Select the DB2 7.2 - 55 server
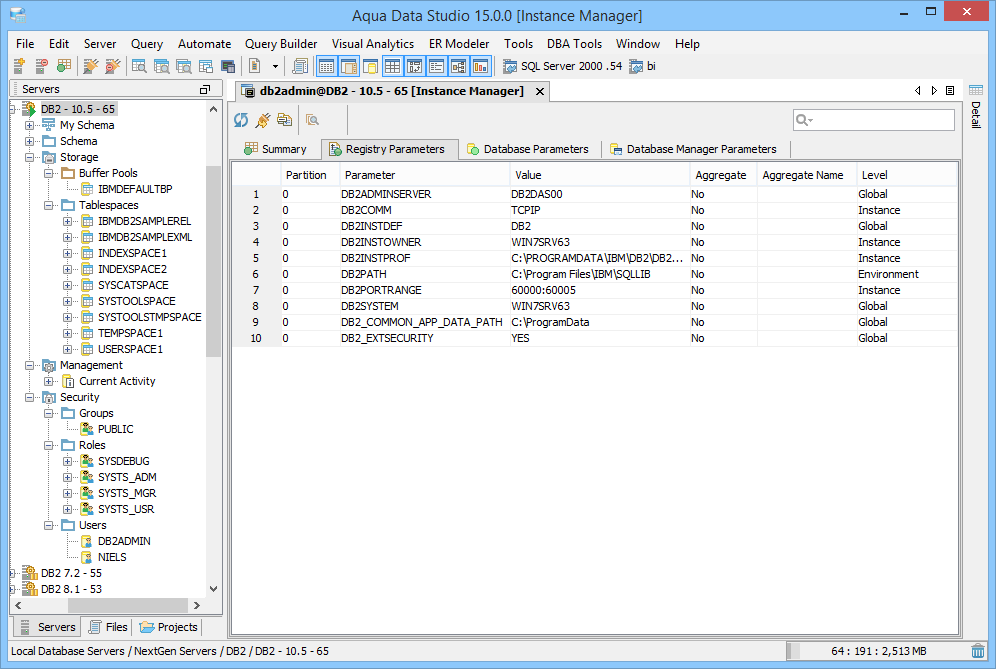 pos(71,573)
